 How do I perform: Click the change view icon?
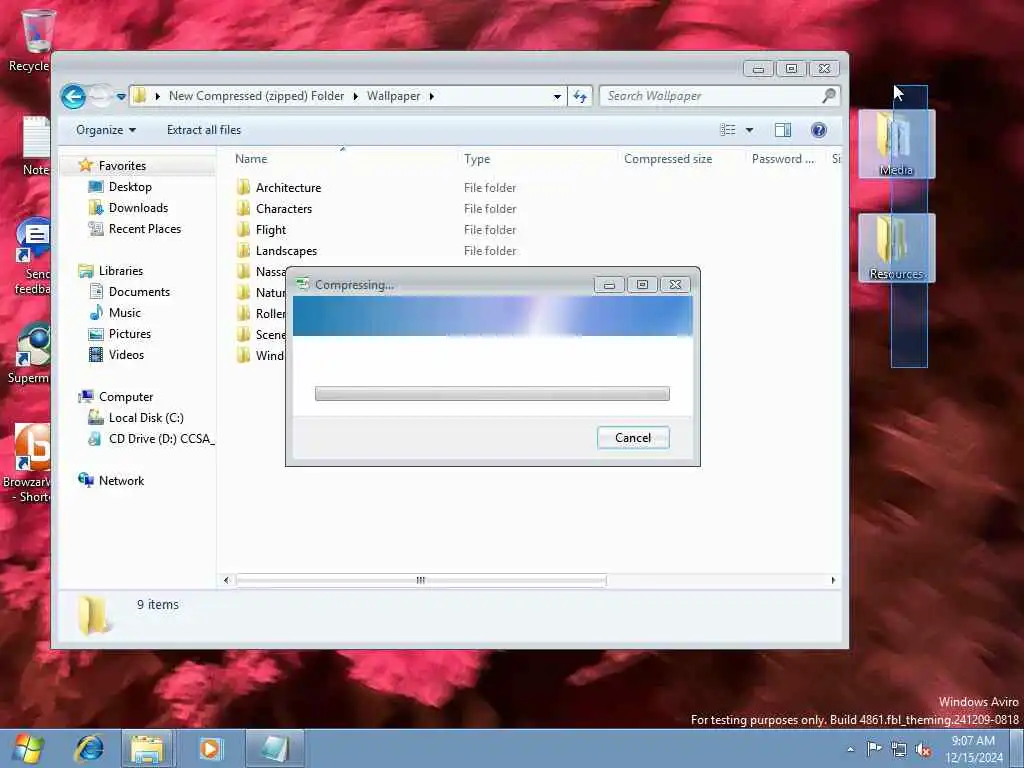[x=728, y=130]
